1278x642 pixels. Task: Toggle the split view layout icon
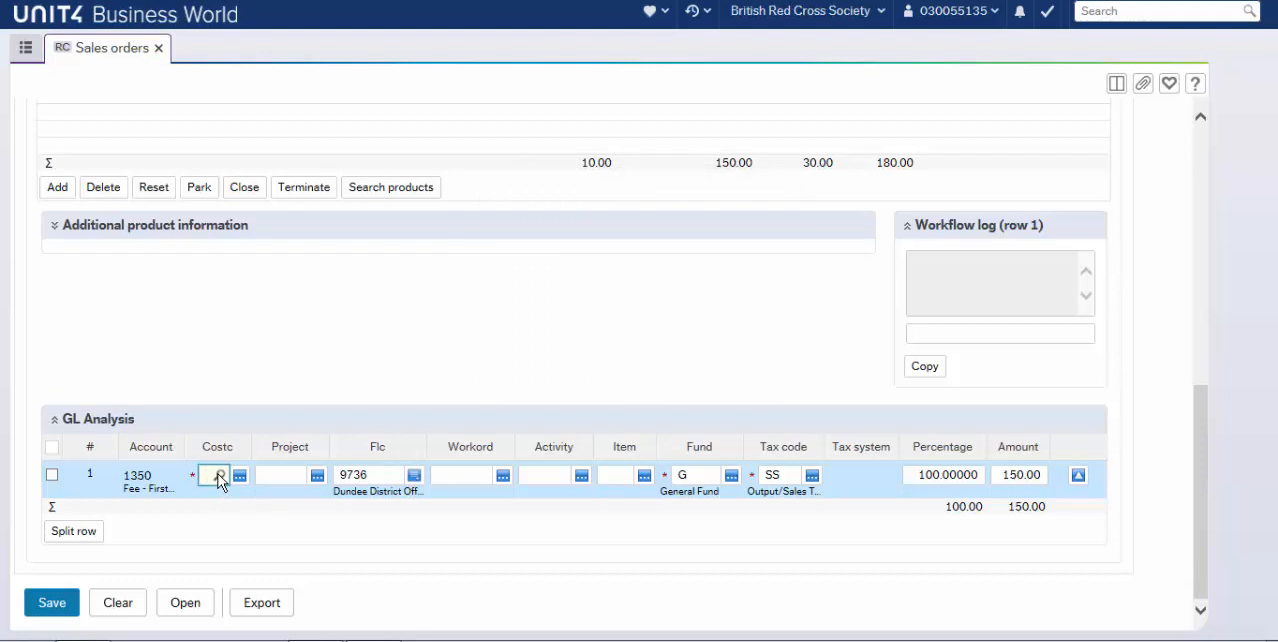tap(1117, 84)
